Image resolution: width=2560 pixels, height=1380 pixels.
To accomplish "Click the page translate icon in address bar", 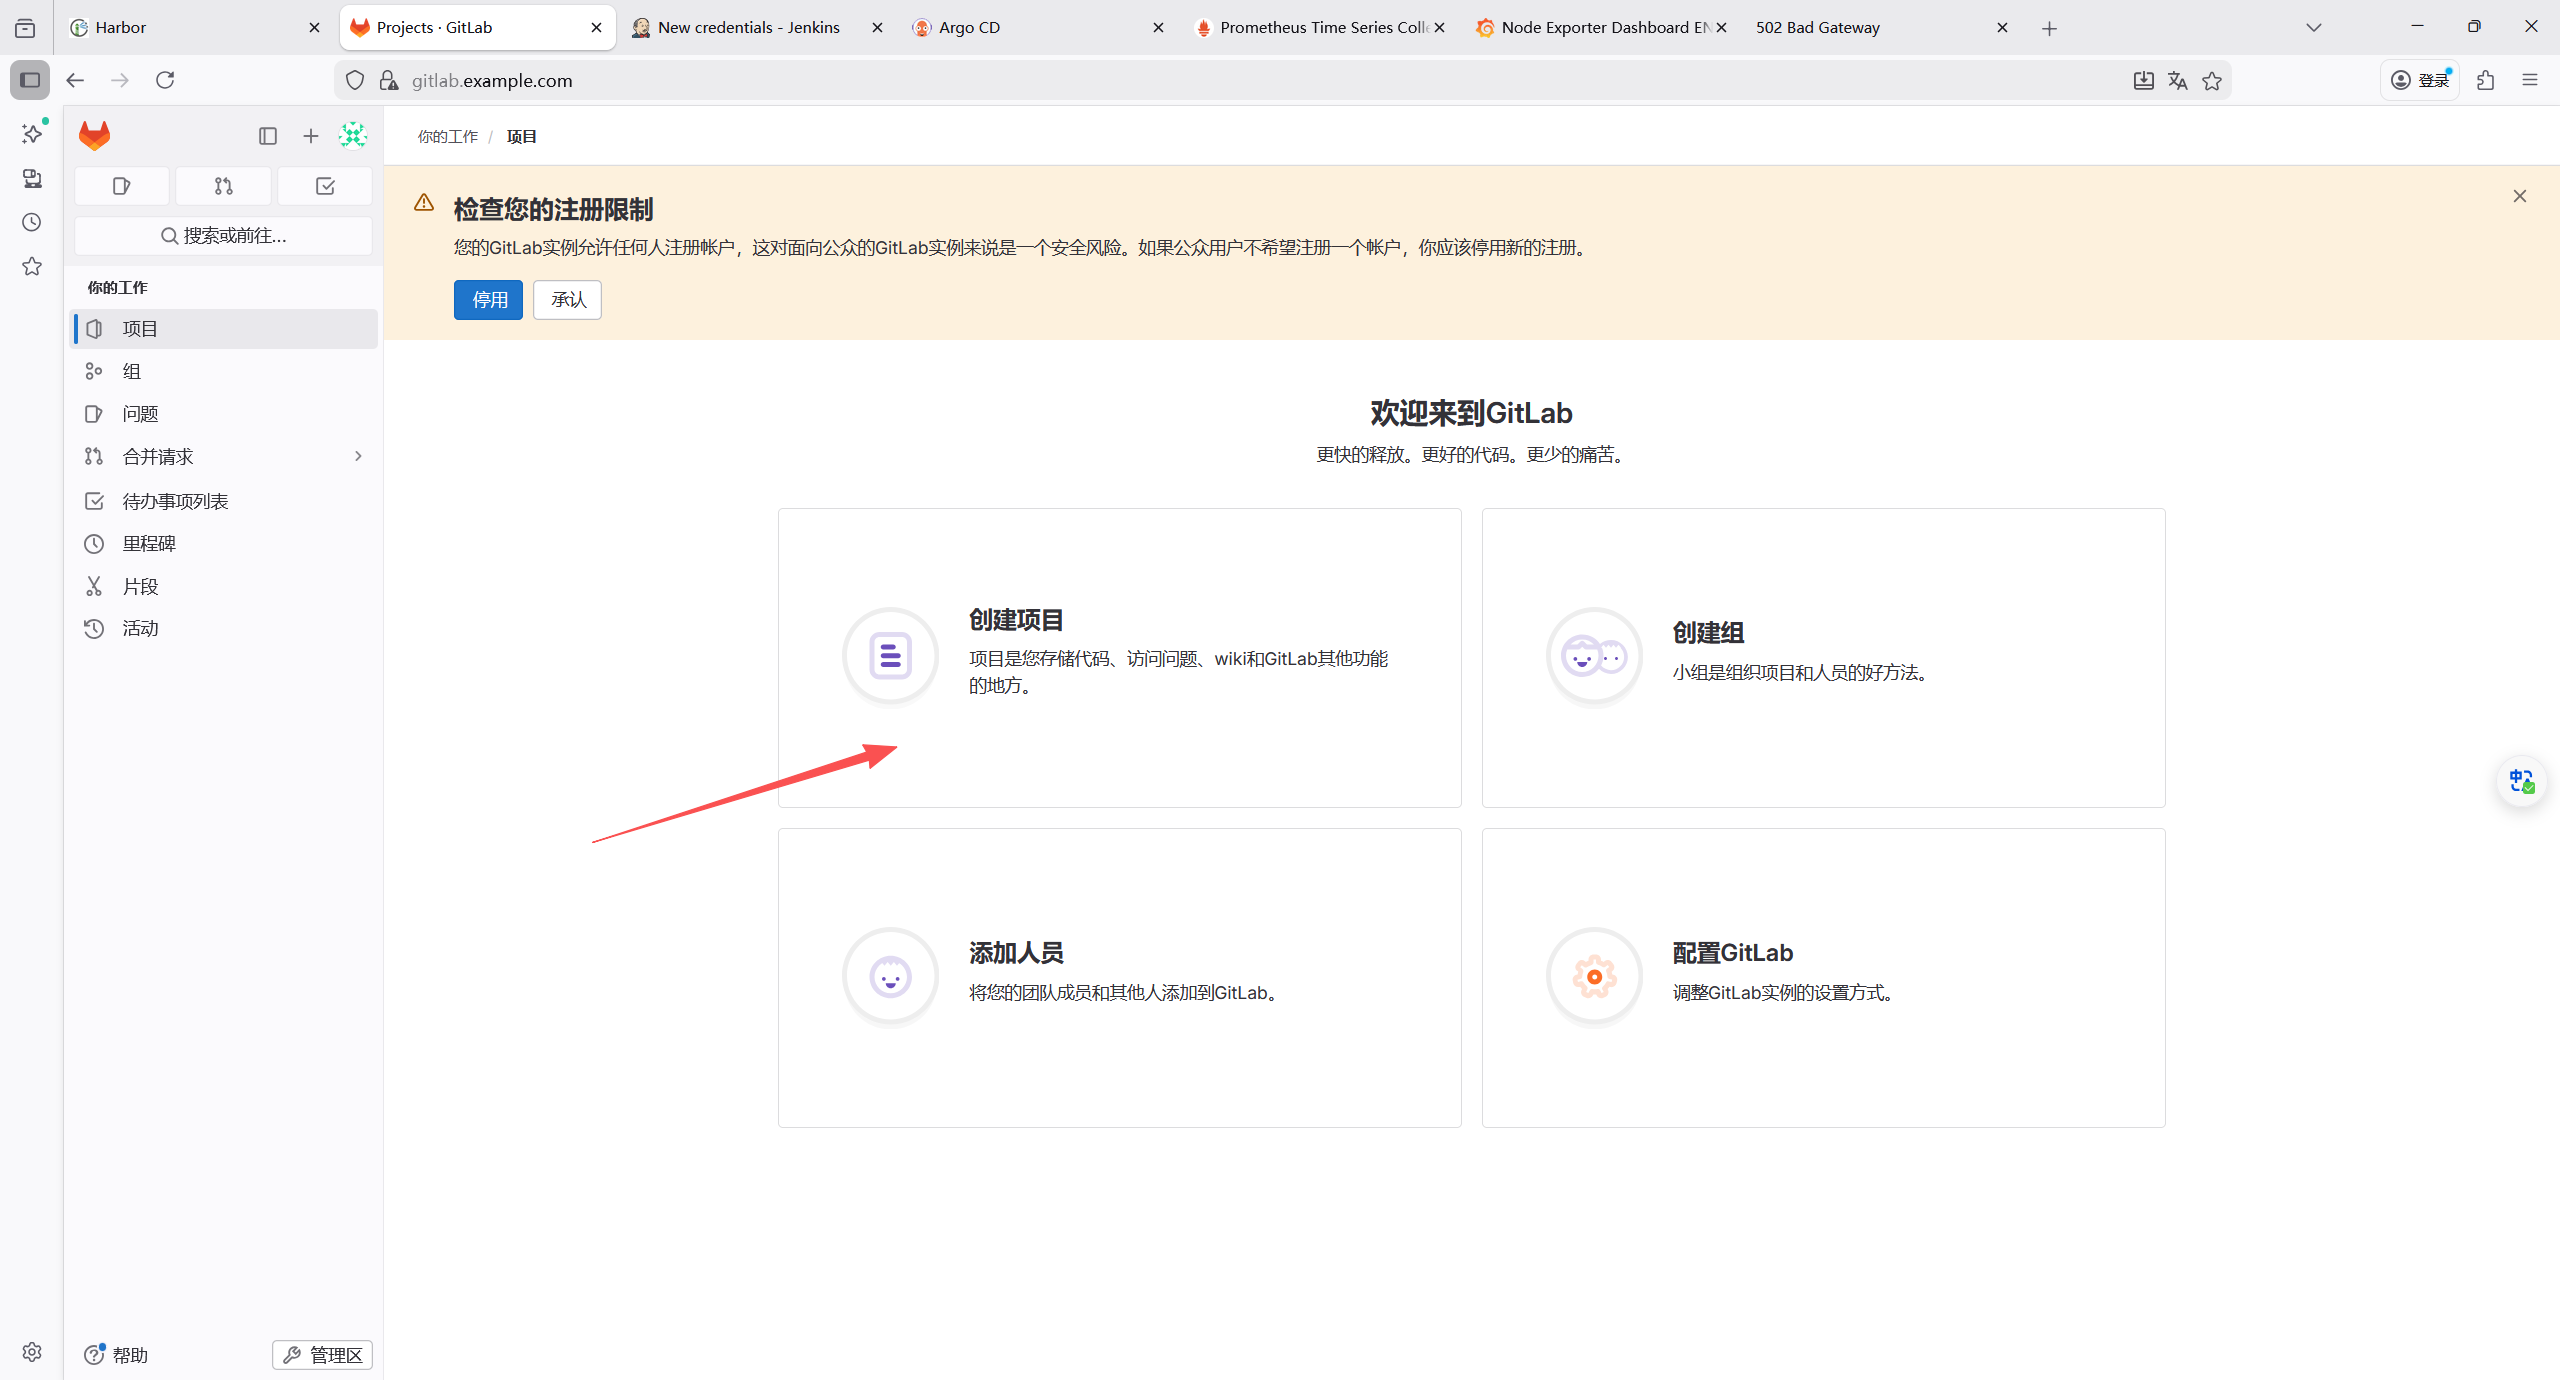I will click(2178, 81).
